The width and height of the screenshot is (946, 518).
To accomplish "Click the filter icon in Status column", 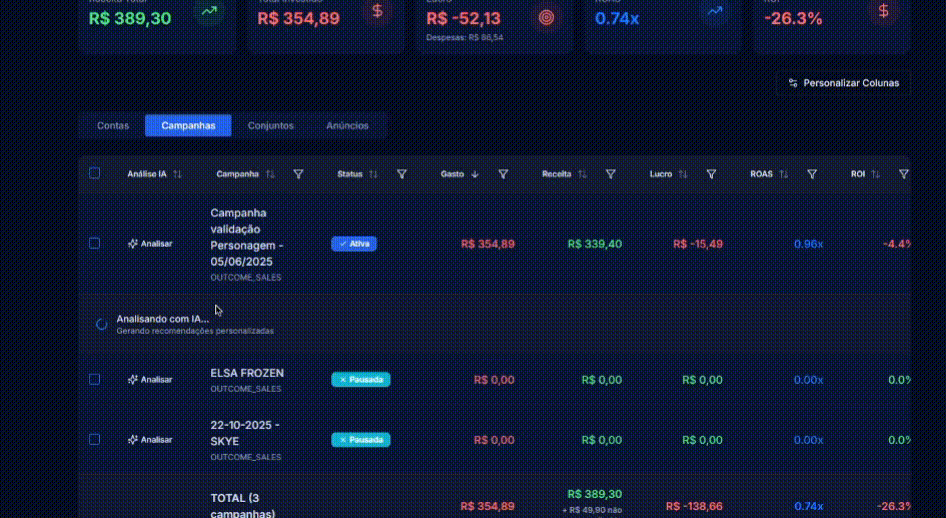I will [x=401, y=174].
